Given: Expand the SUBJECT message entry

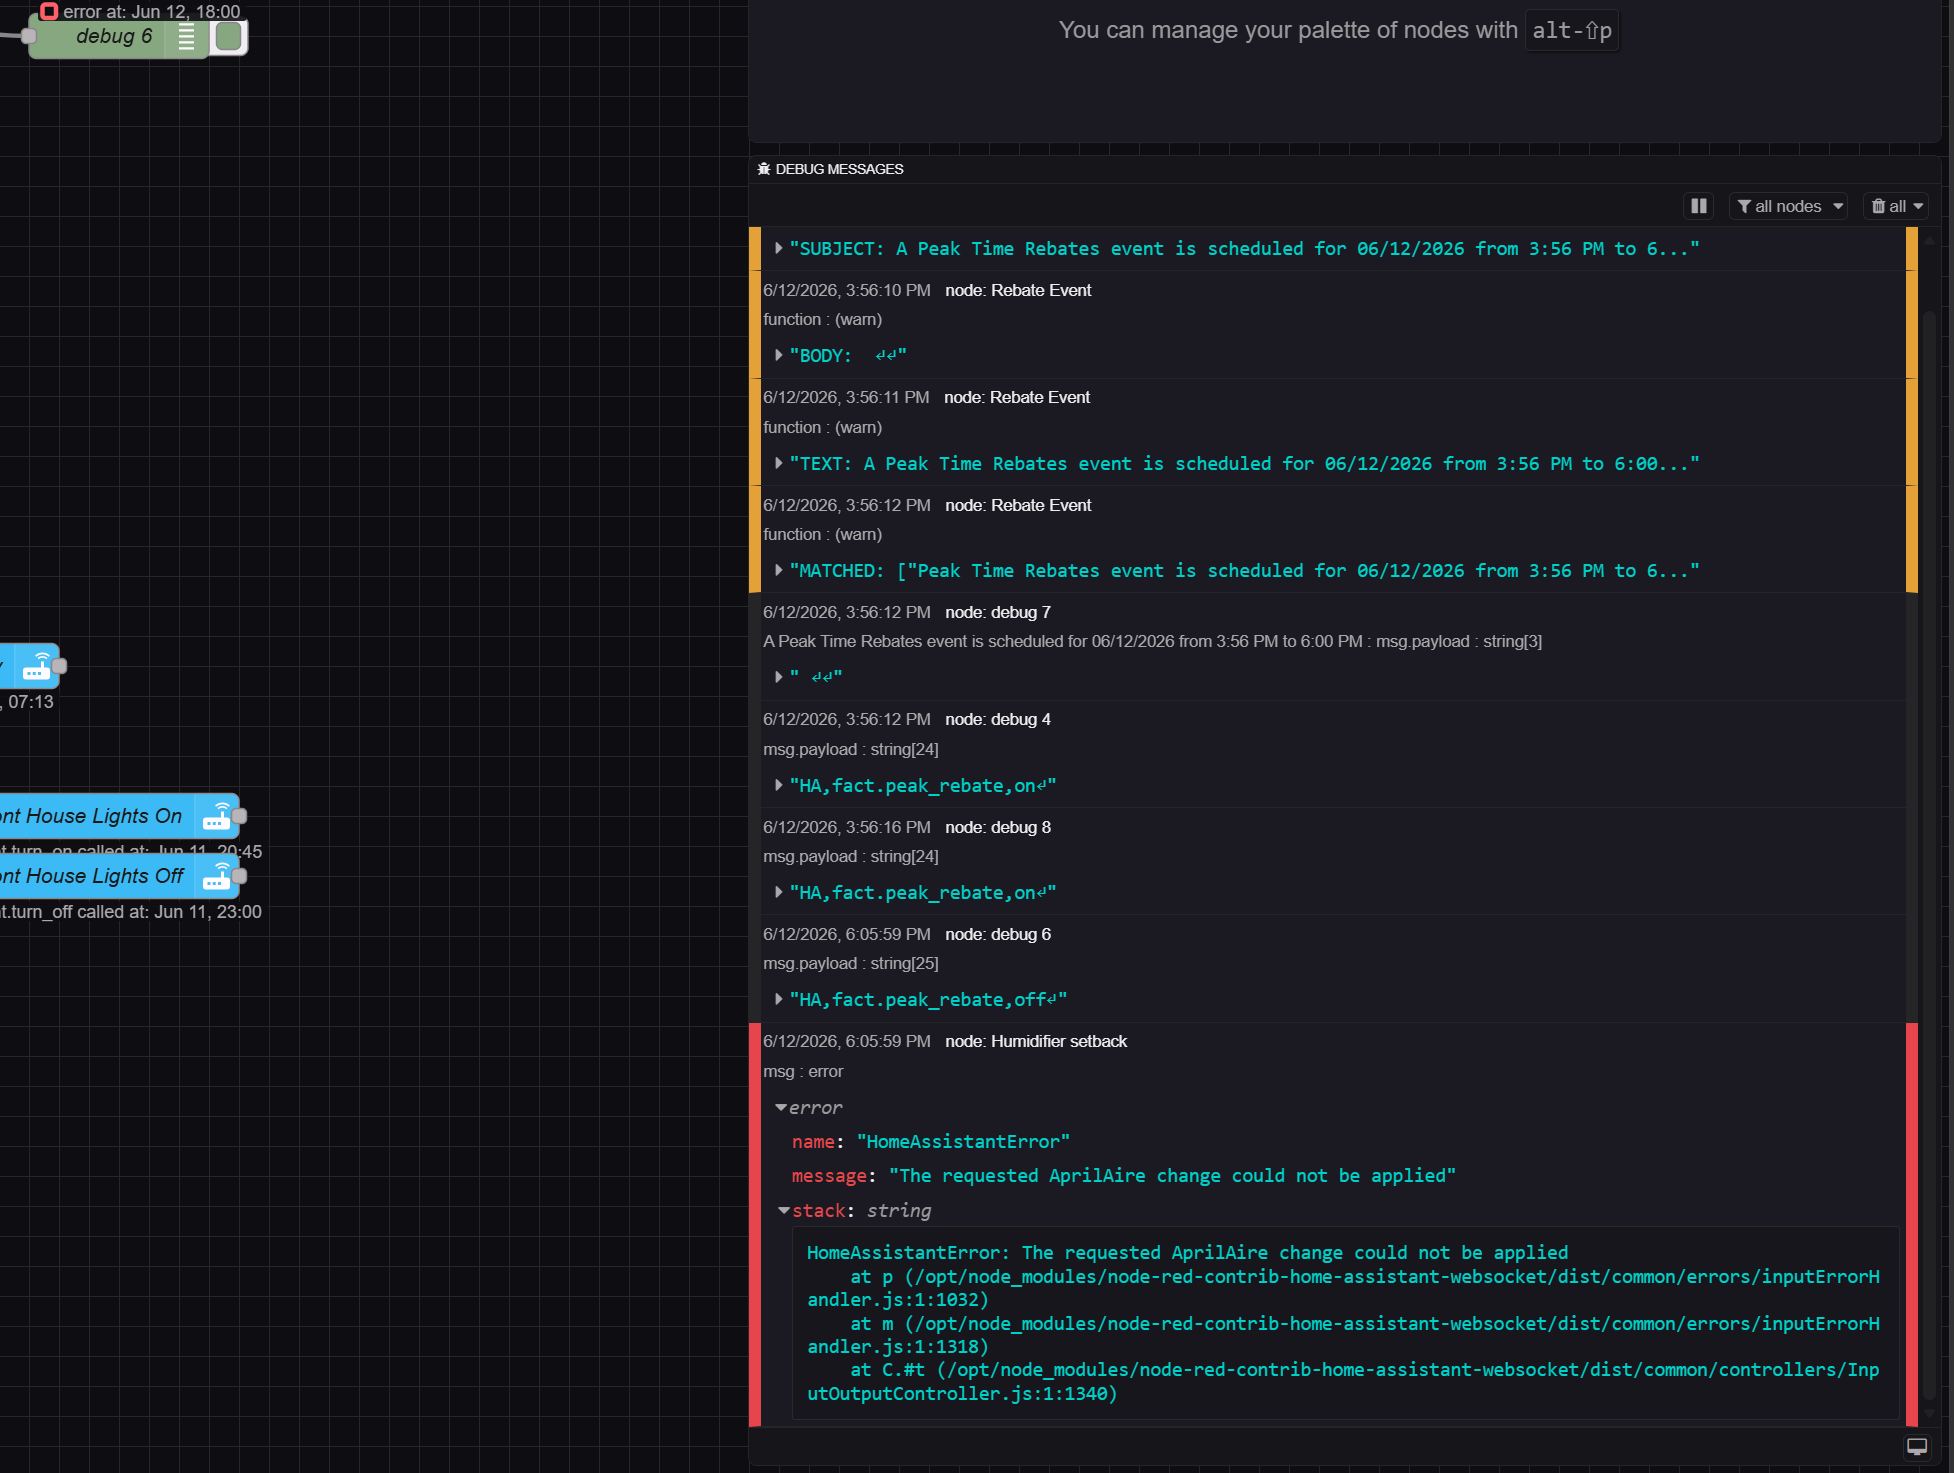Looking at the screenshot, I should (x=779, y=248).
